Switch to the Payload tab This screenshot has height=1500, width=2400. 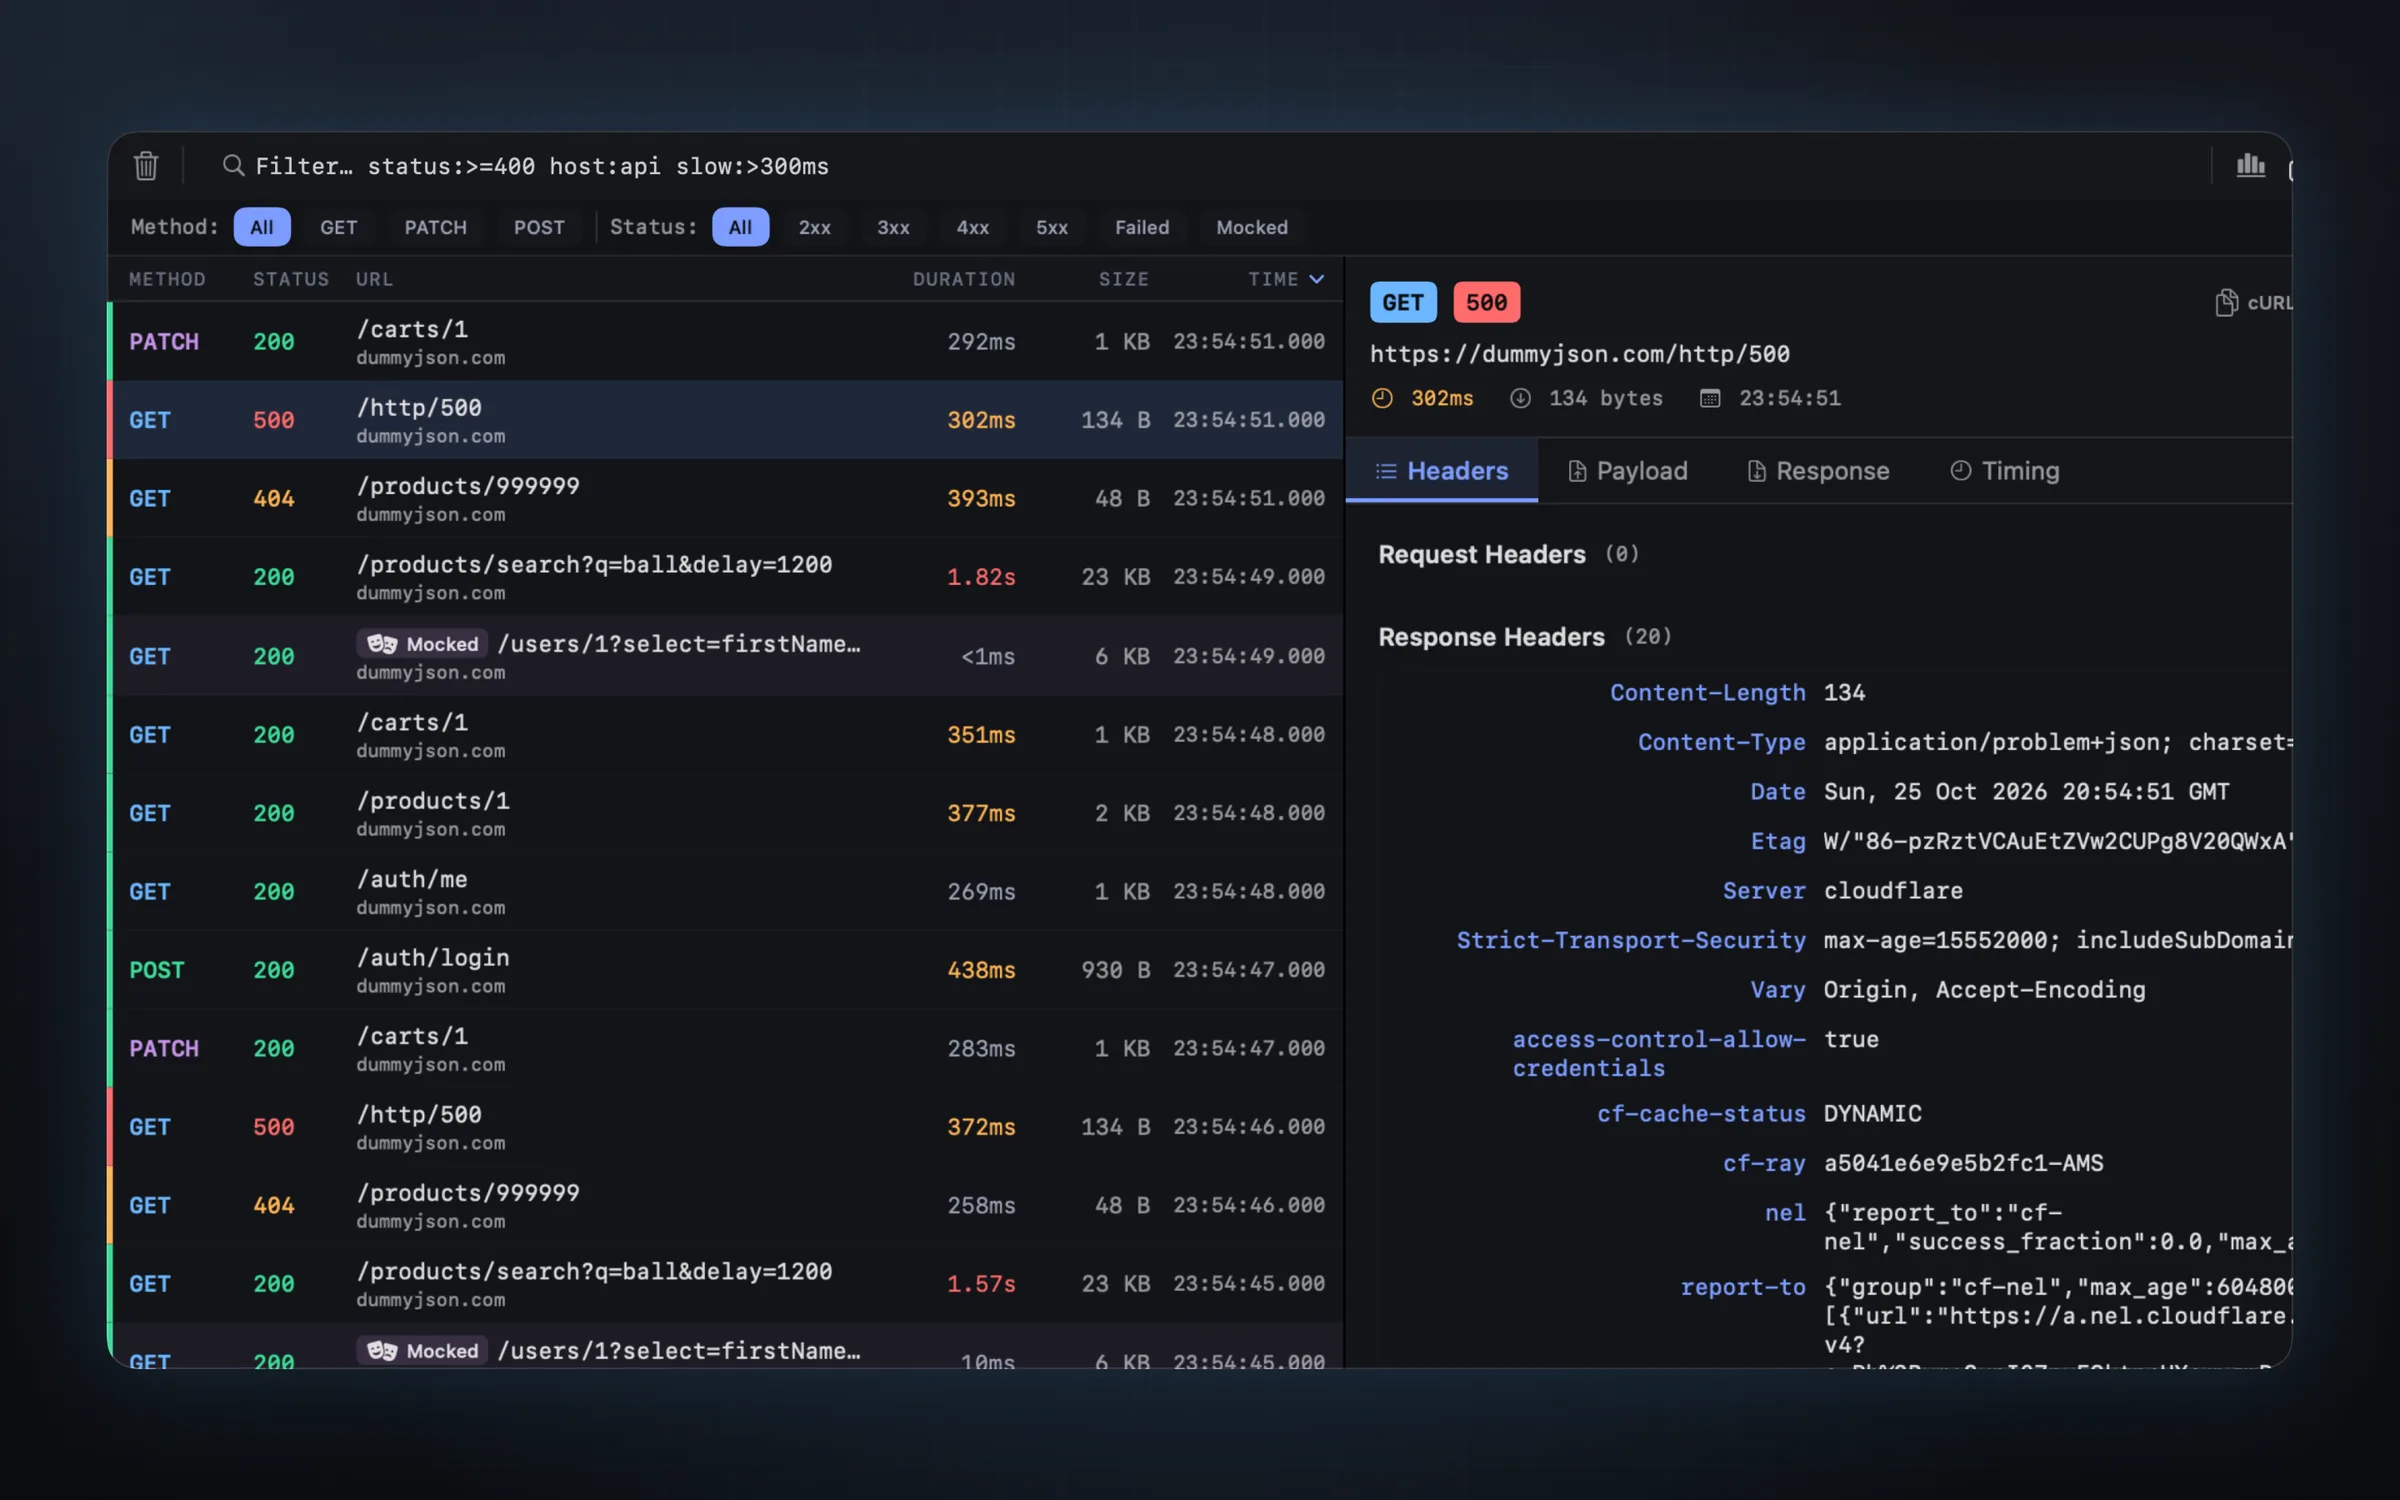(x=1627, y=471)
